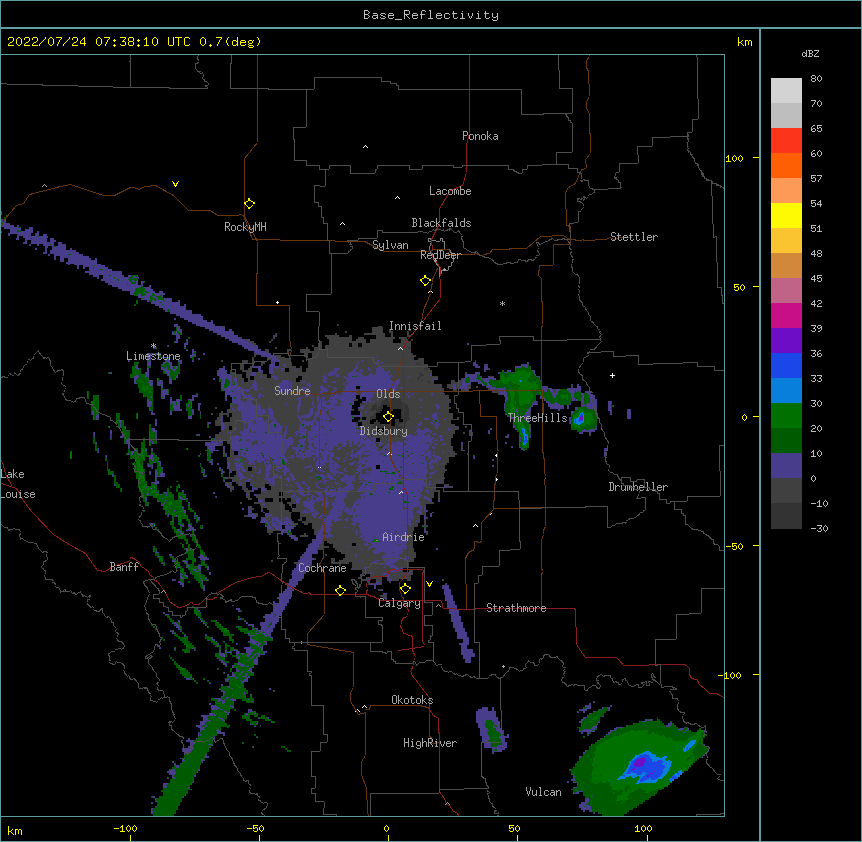Click the Blackfalds city label
Image resolution: width=862 pixels, height=842 pixels.
[x=441, y=223]
